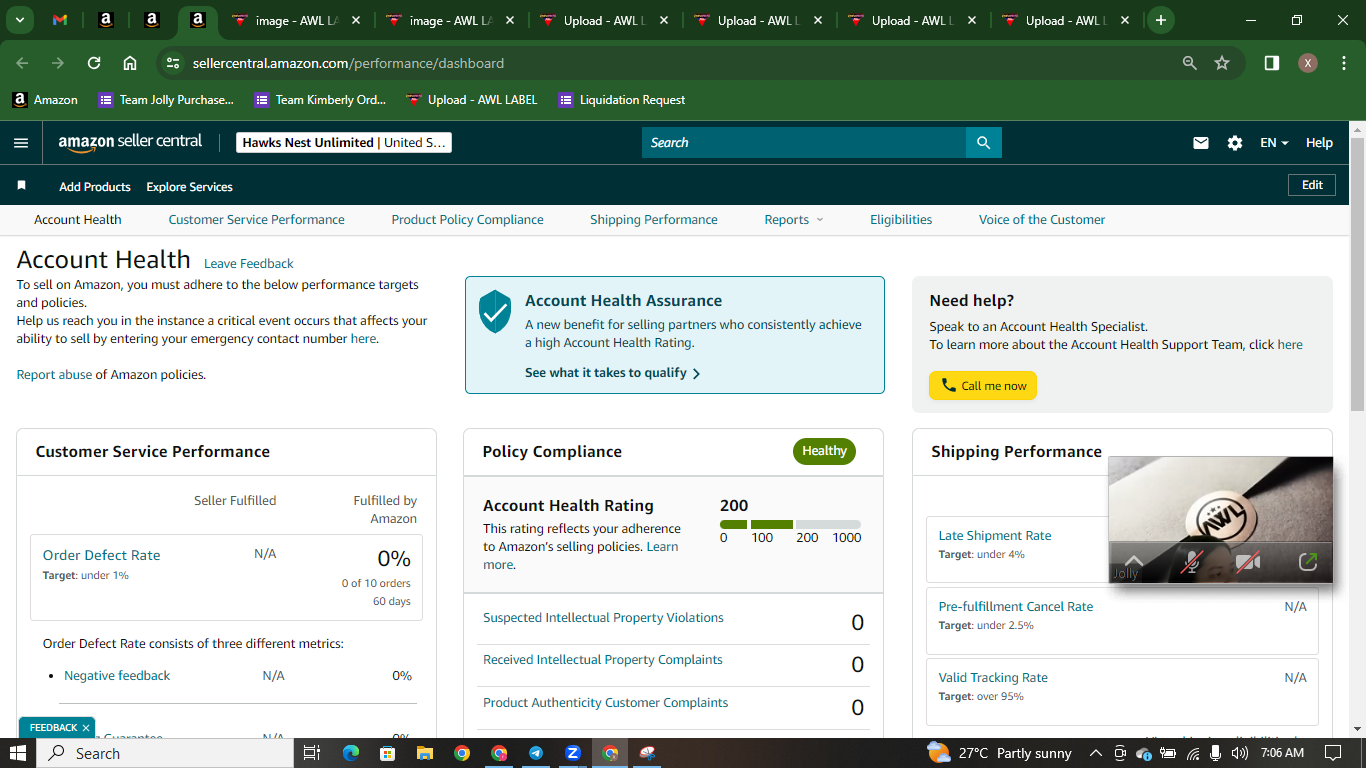Open File Explorer from the taskbar
Screen dimensions: 1366x768
424,753
